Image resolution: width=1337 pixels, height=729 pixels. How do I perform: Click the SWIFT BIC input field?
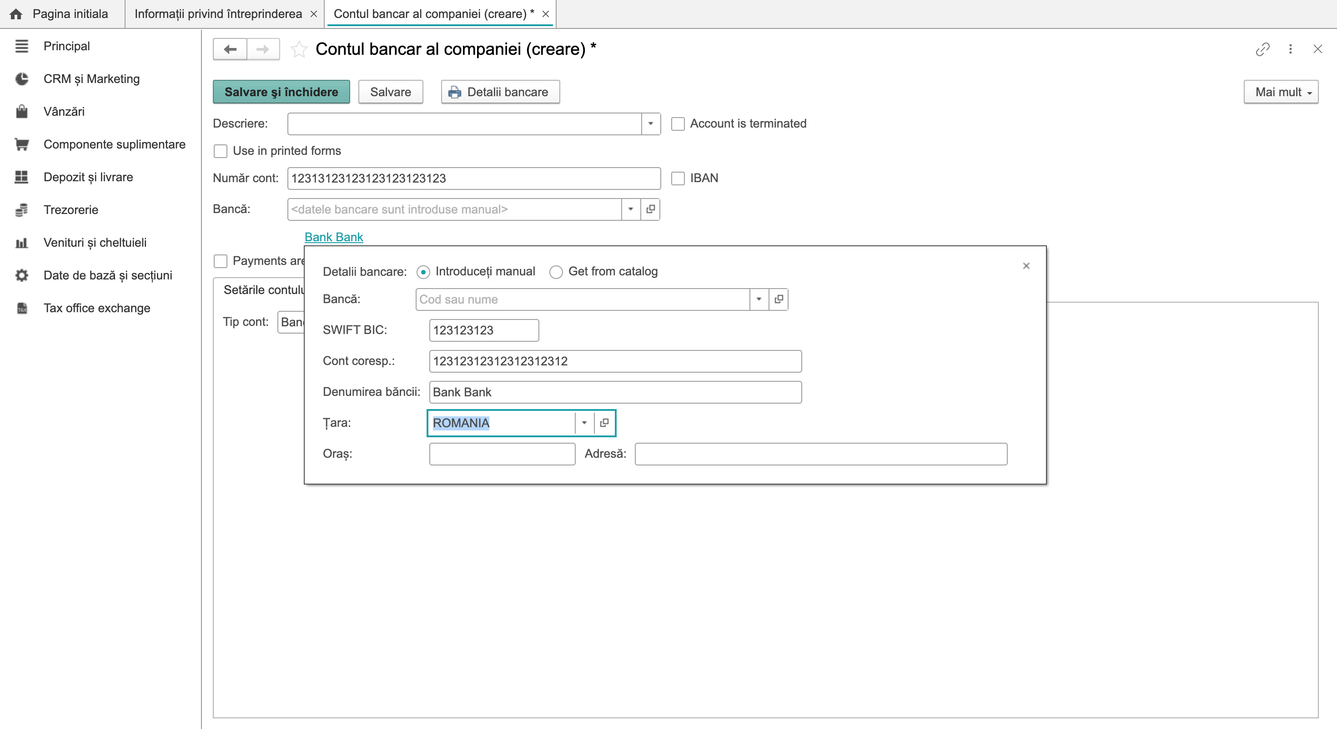tap(484, 330)
